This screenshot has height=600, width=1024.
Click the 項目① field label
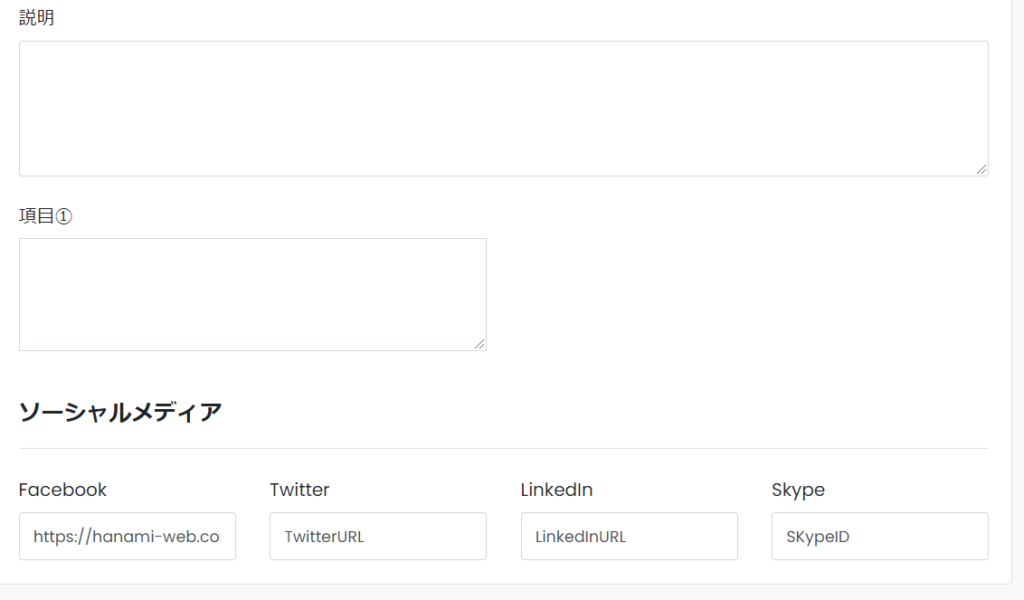46,215
